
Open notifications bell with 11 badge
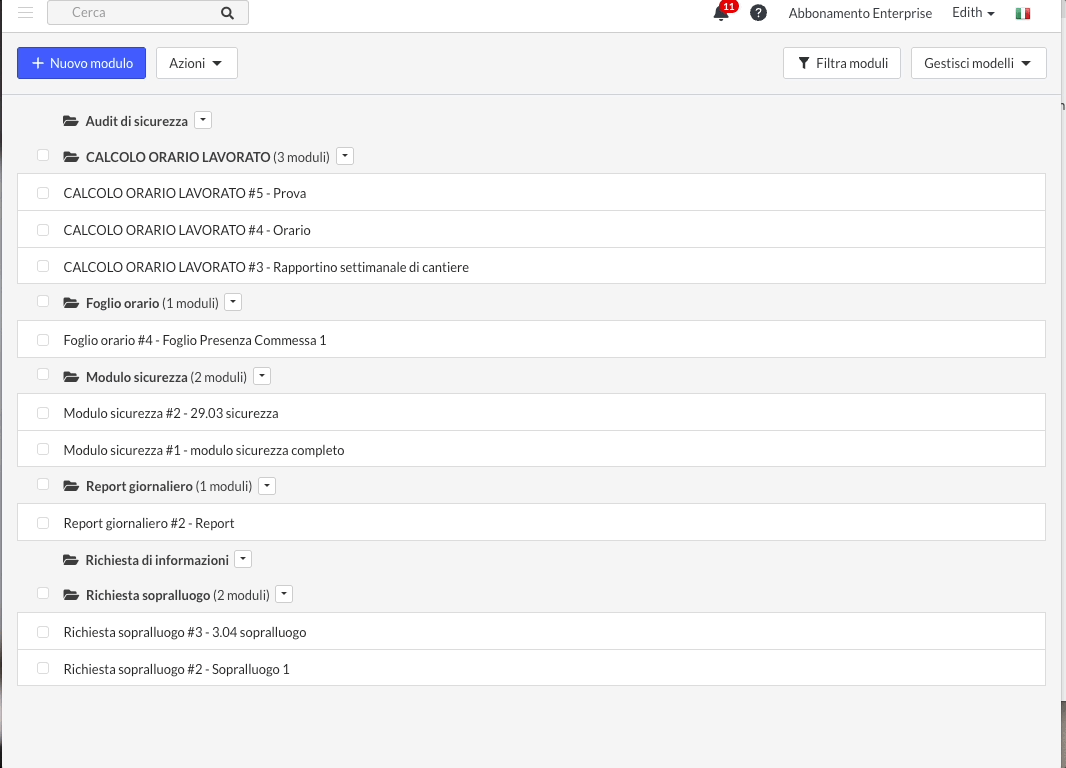[x=721, y=13]
